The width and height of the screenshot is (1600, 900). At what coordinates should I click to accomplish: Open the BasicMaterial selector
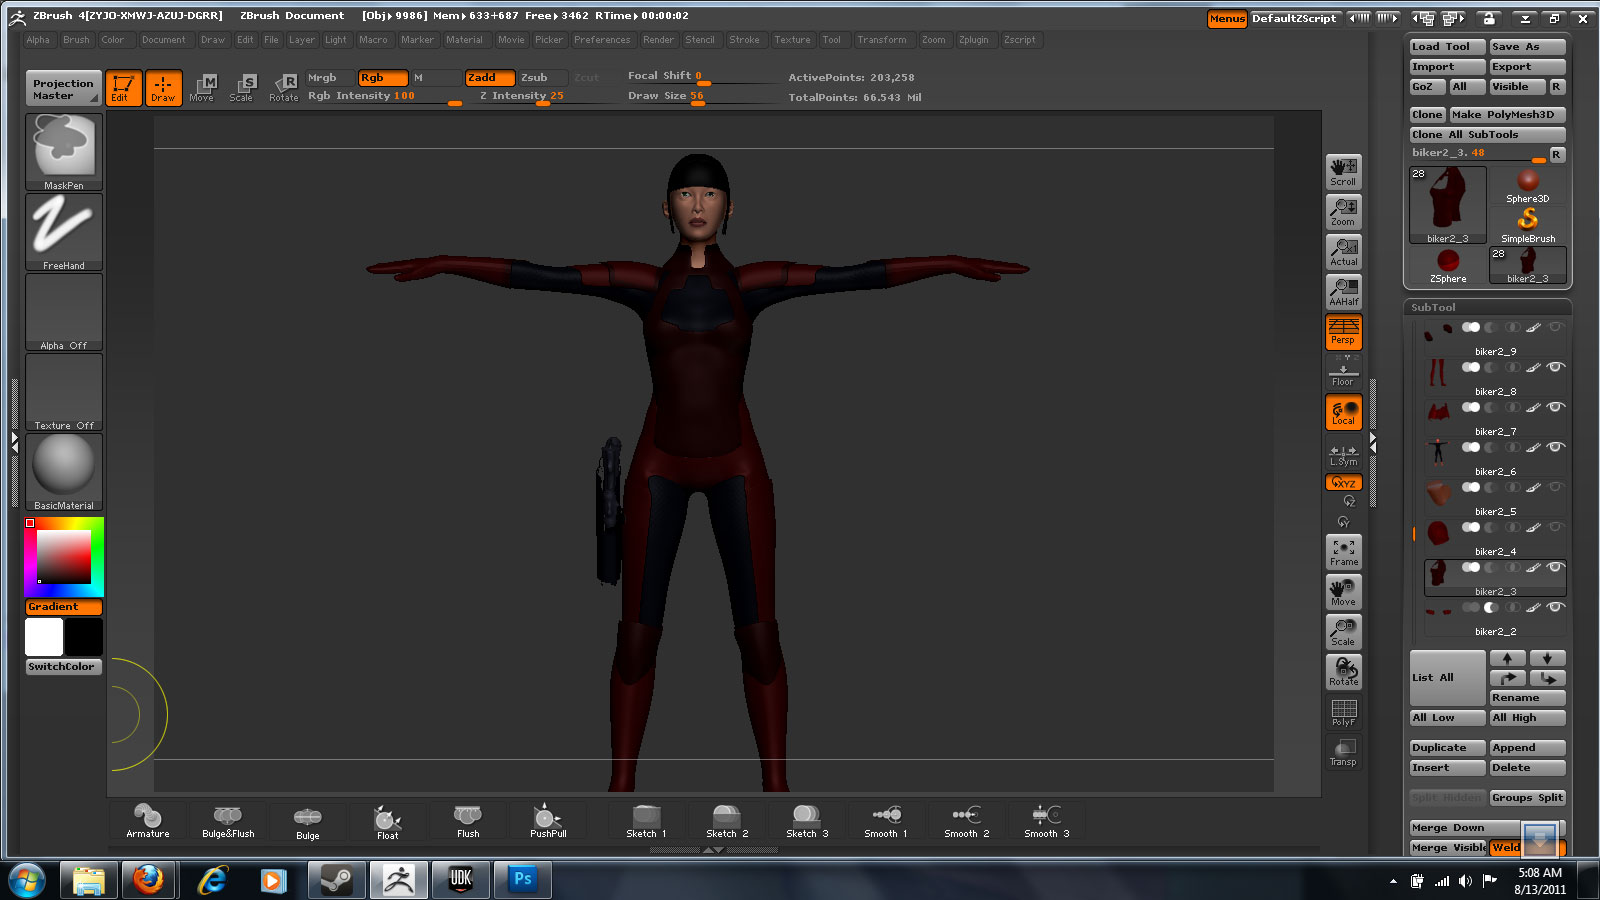pos(64,472)
